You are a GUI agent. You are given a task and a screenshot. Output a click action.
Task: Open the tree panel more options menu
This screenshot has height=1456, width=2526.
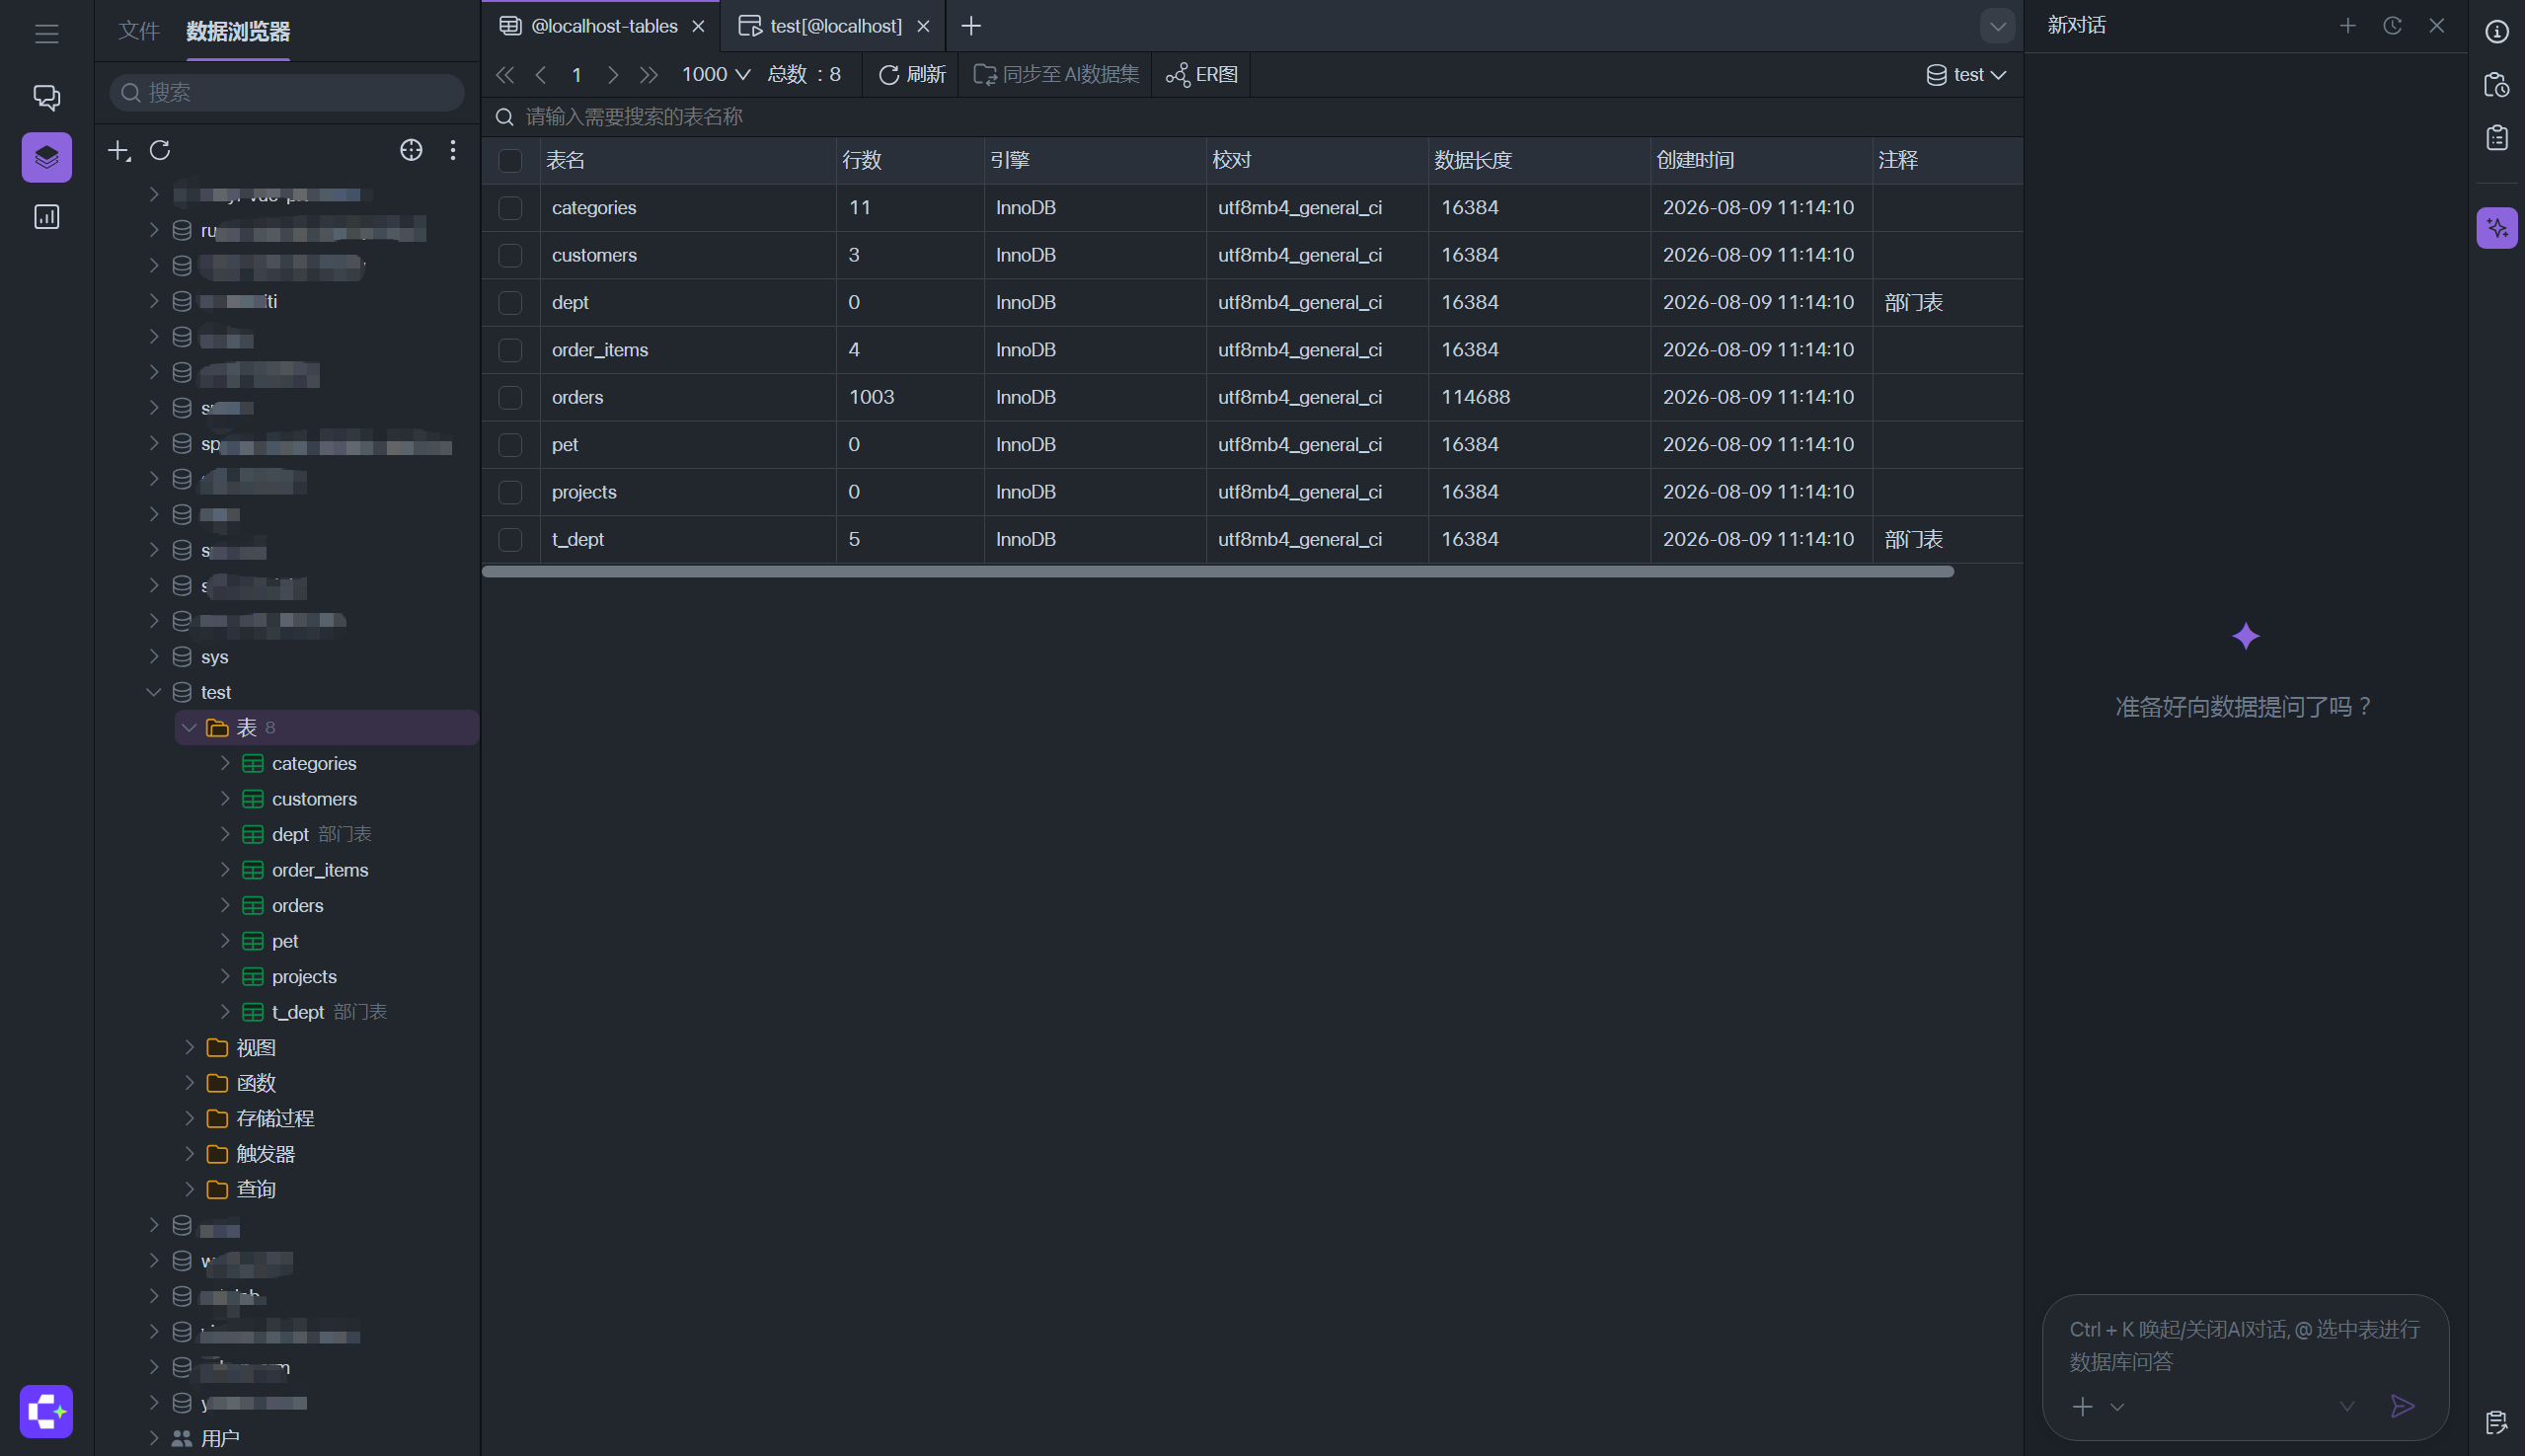(x=453, y=150)
